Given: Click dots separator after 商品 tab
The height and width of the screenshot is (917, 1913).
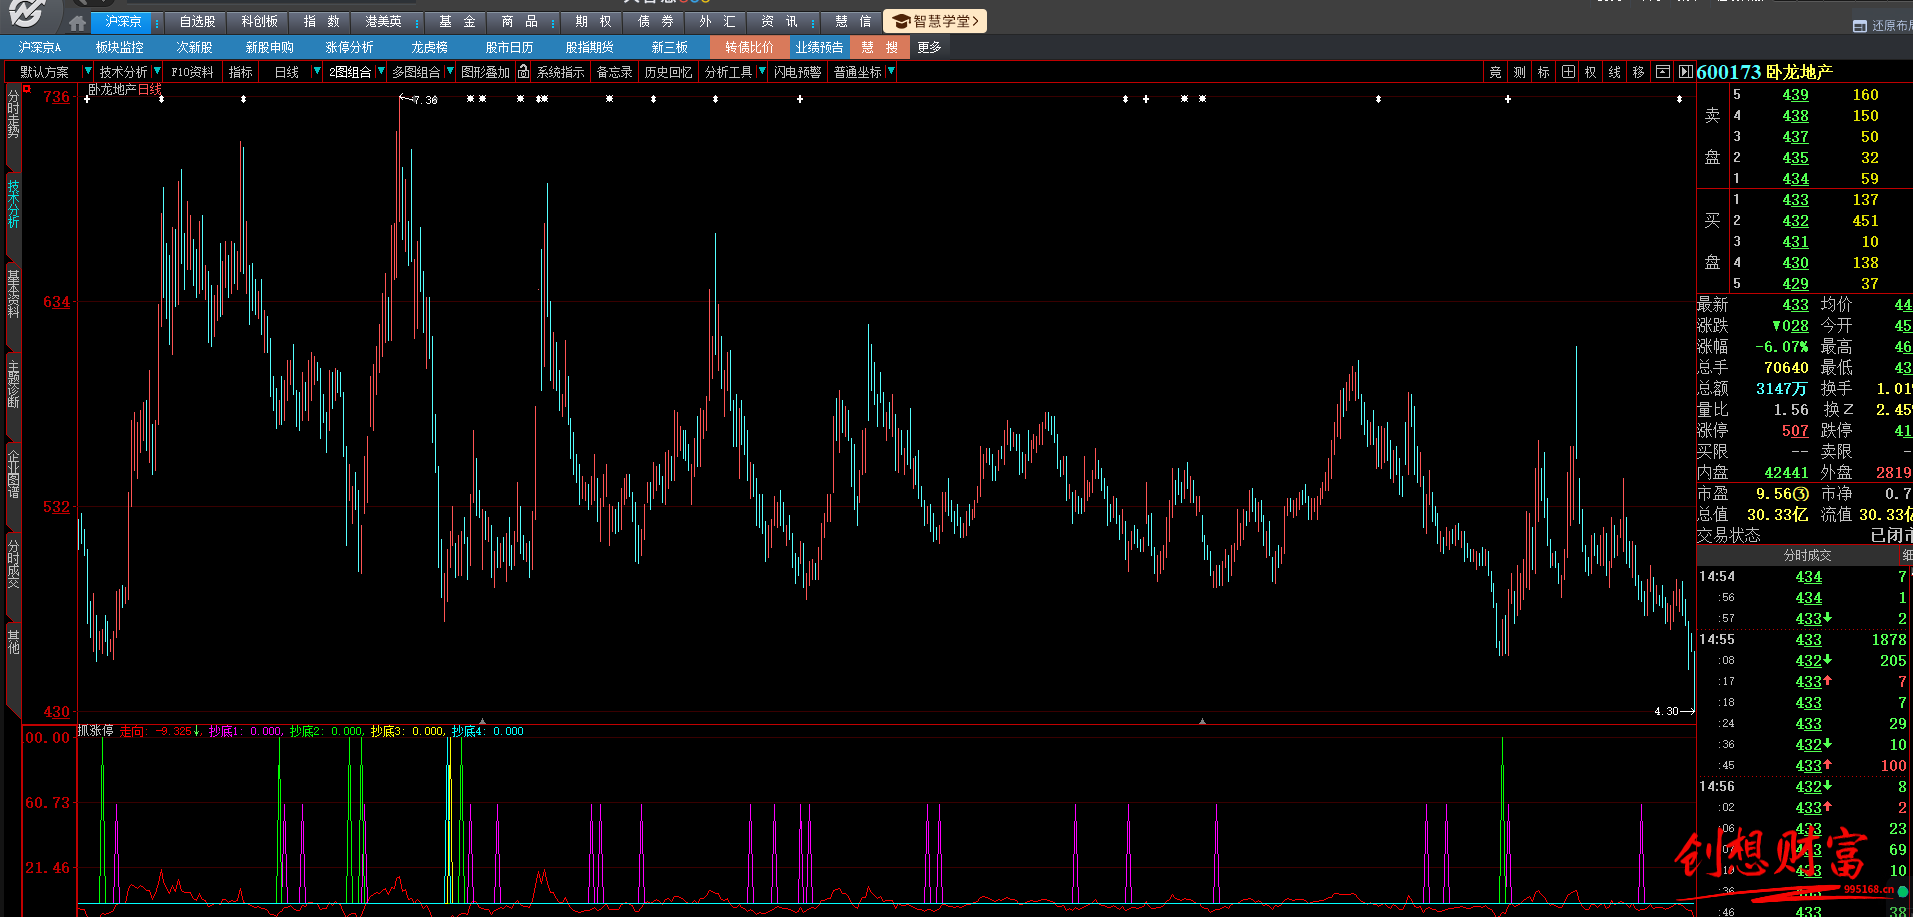Looking at the screenshot, I should (551, 22).
